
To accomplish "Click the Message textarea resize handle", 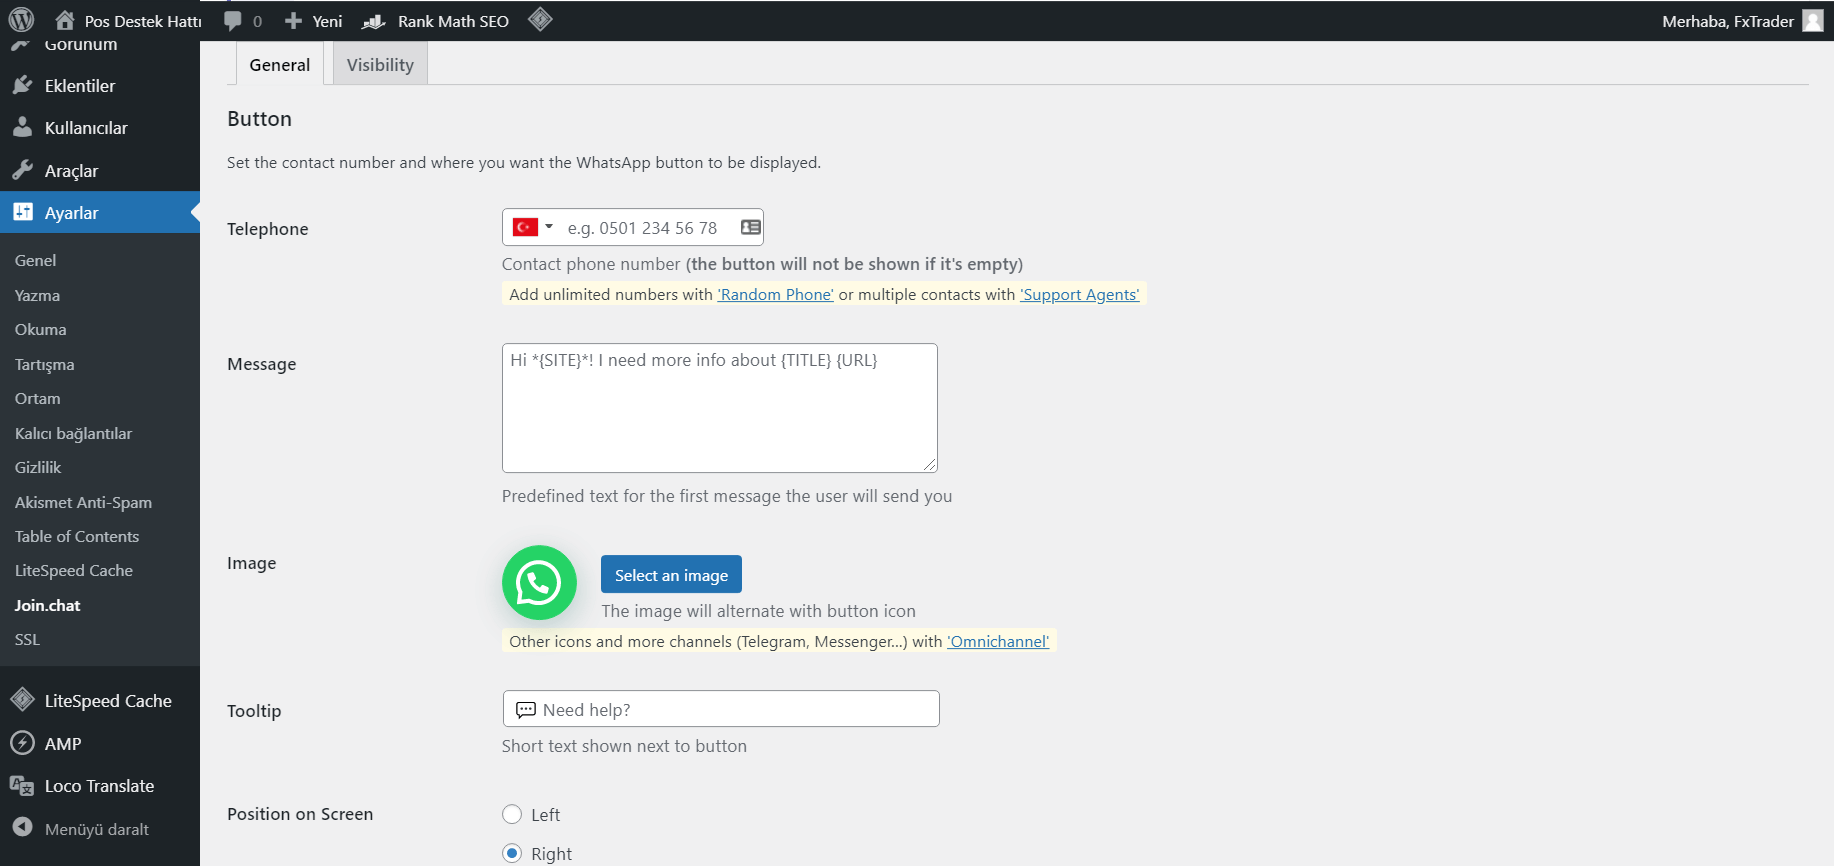I will (x=930, y=464).
